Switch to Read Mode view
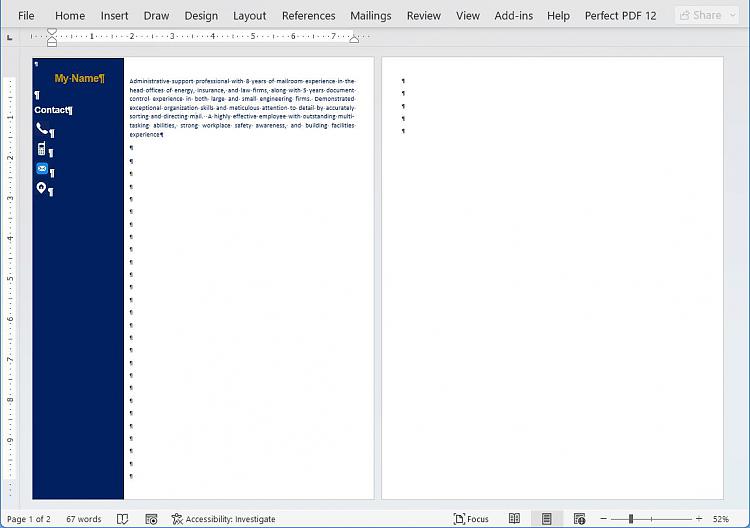The width and height of the screenshot is (750, 528). [514, 519]
